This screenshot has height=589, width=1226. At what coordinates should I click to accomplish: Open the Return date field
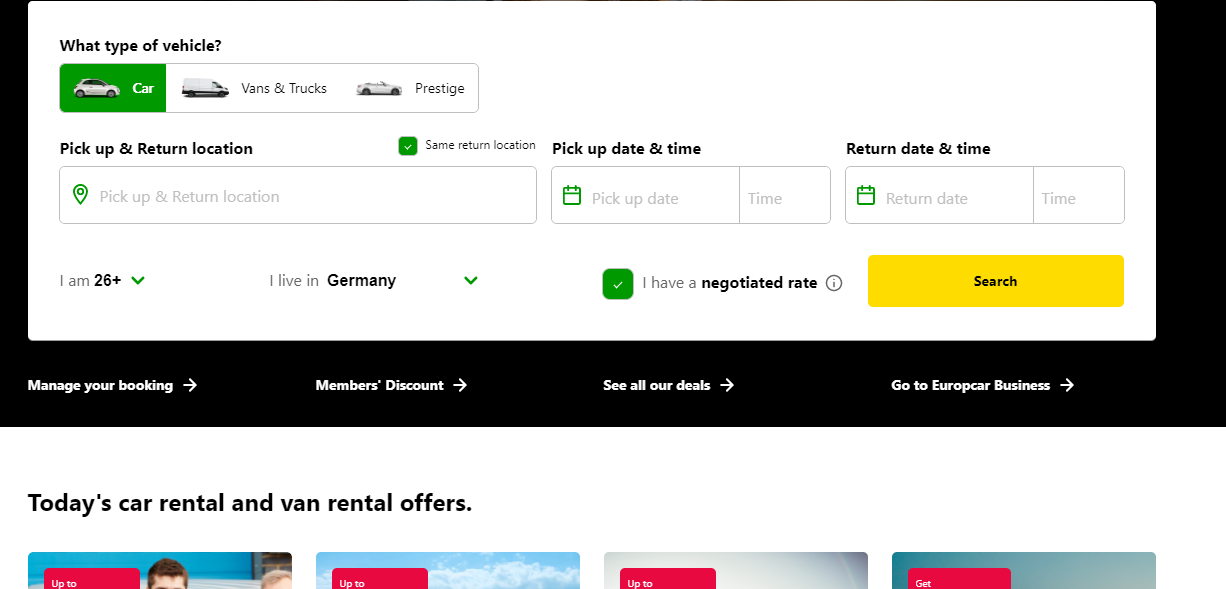pos(940,195)
